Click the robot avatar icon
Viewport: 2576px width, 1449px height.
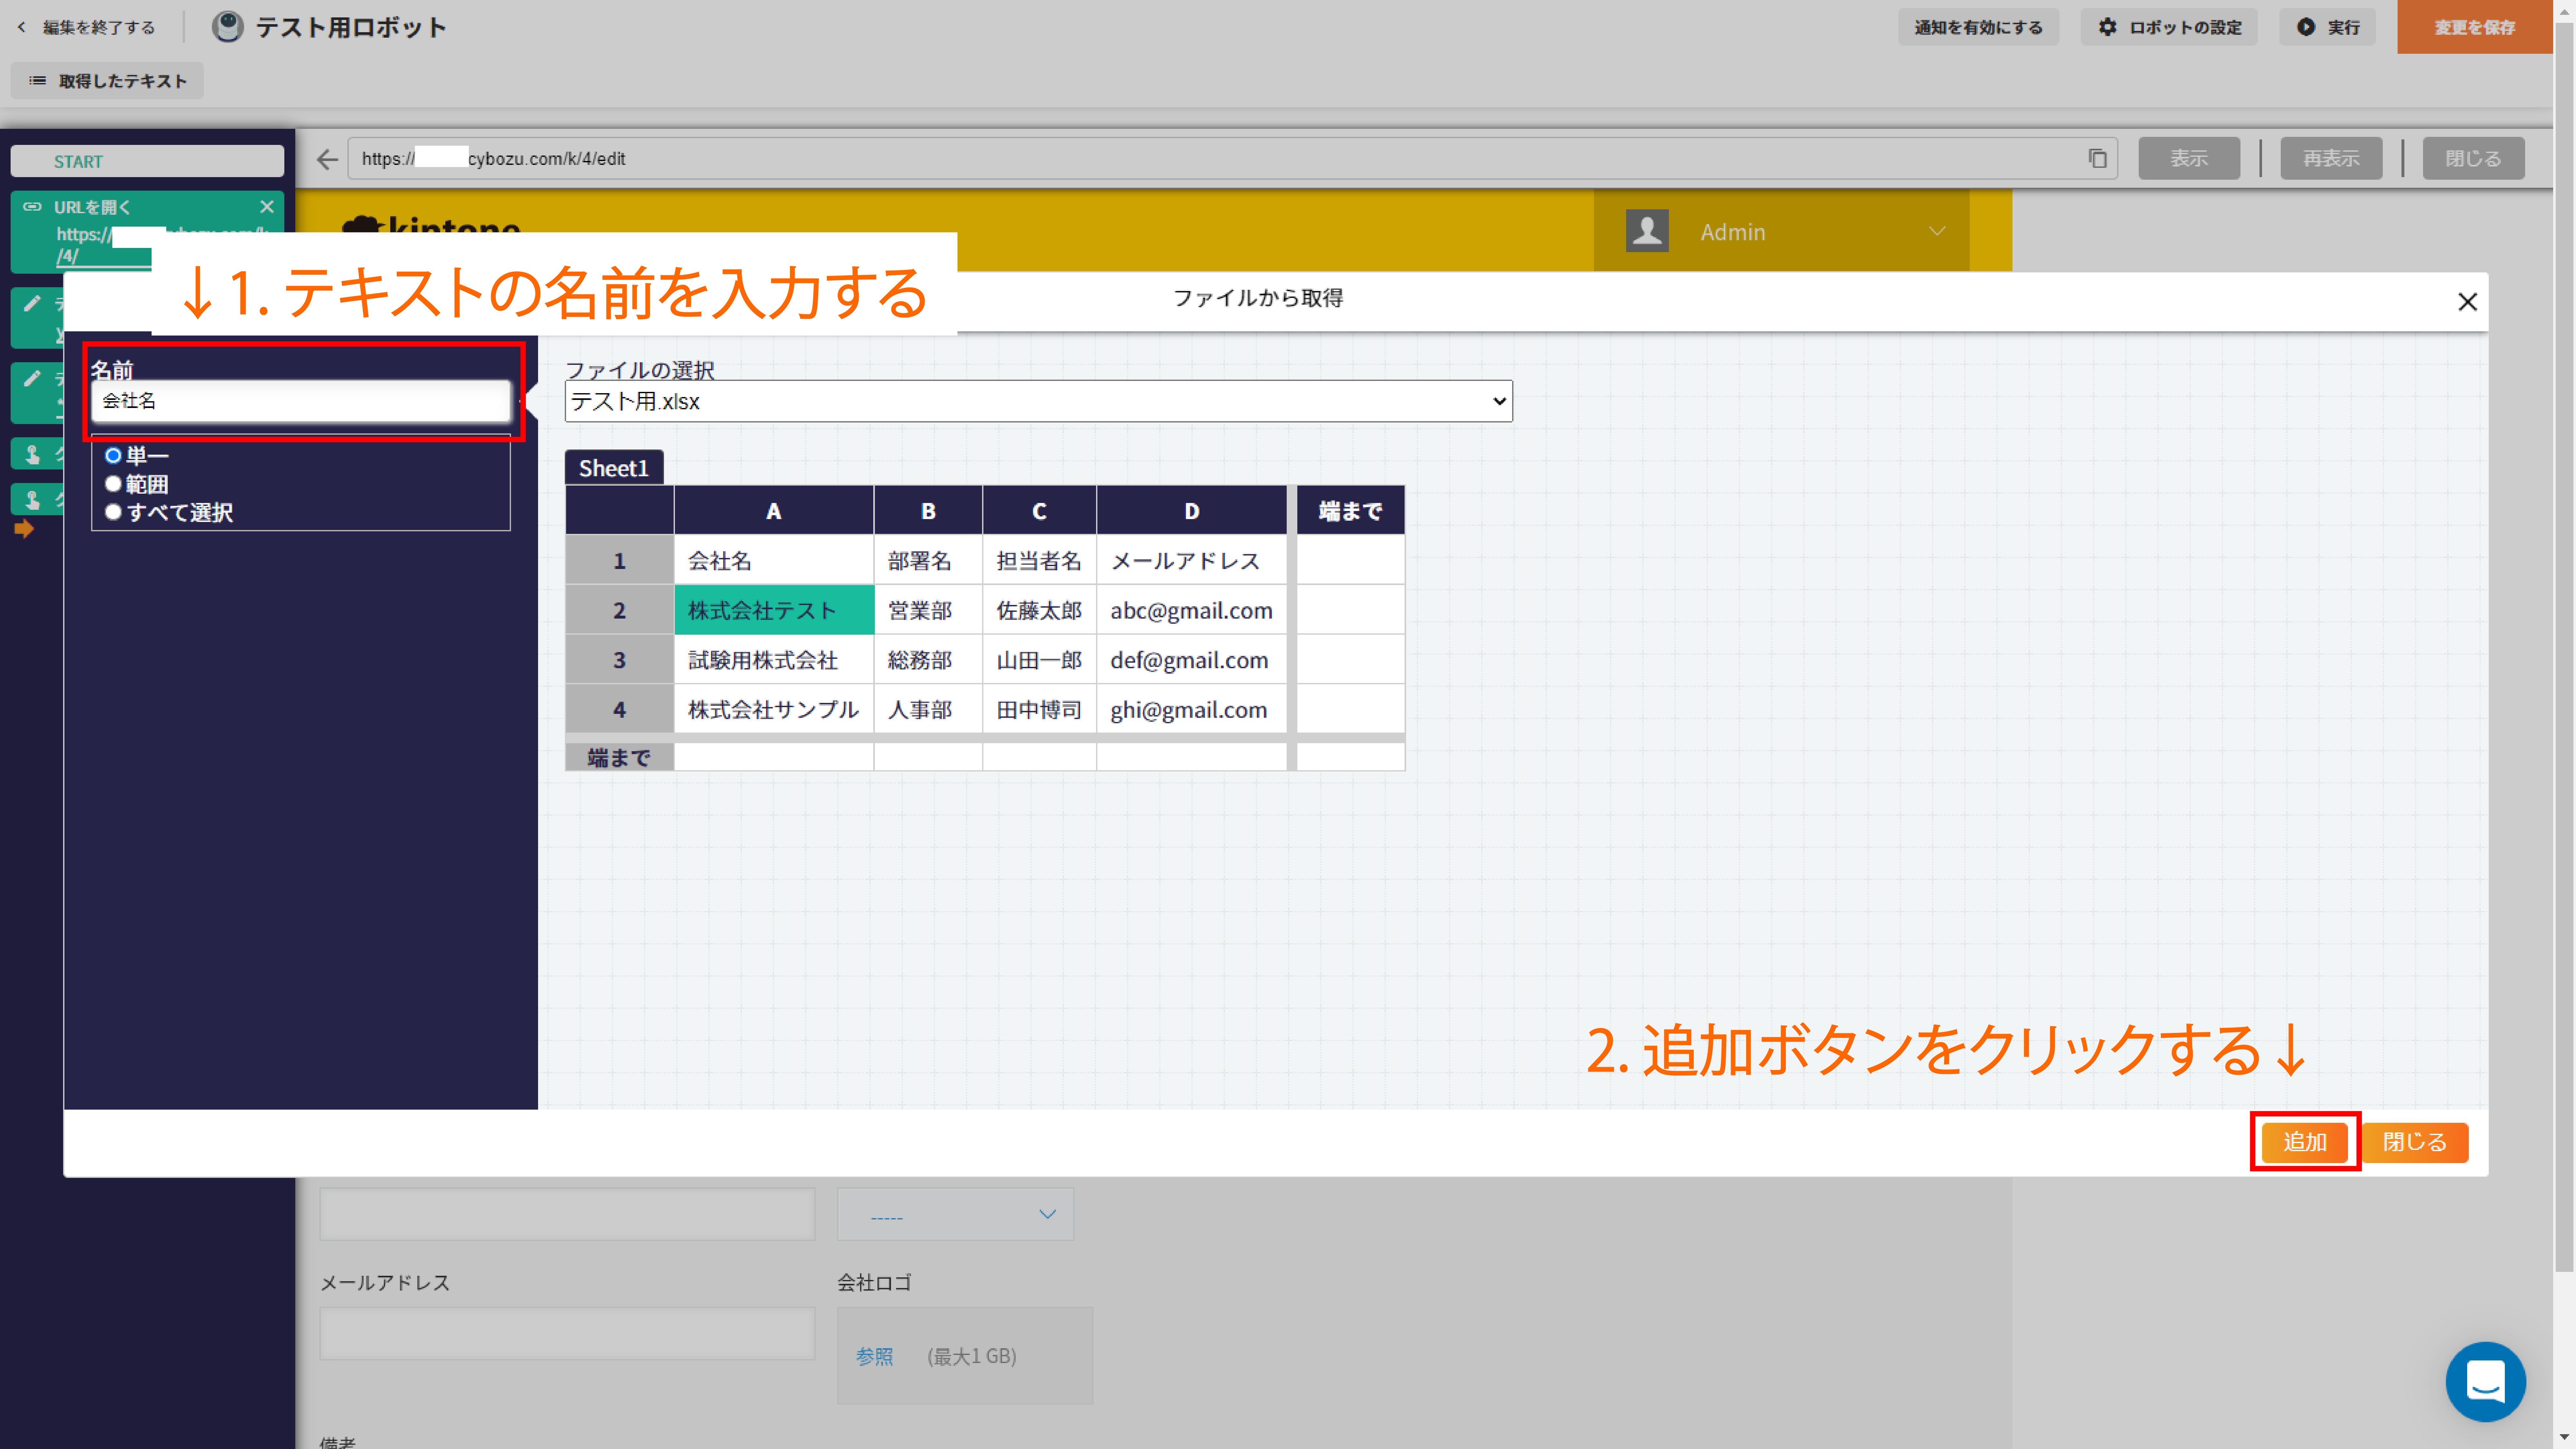point(228,27)
